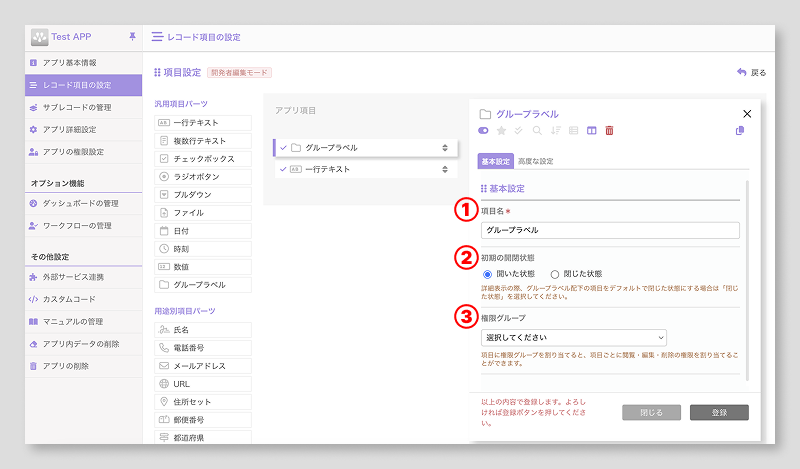The image size is (800, 469).
Task: Open アプリ内データの削除 in the sidebar
Action: pyautogui.click(x=84, y=344)
